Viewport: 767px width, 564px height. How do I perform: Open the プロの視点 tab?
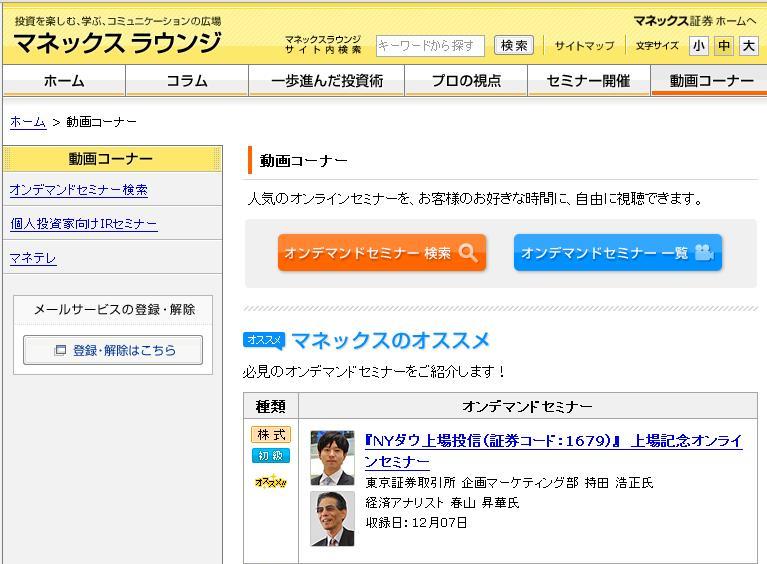coord(466,81)
